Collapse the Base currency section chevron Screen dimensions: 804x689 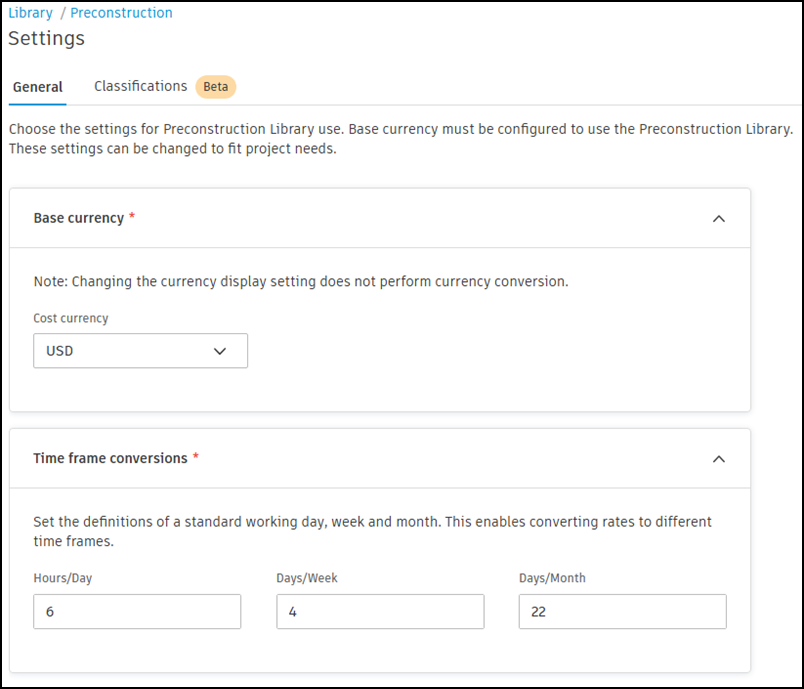pos(718,218)
